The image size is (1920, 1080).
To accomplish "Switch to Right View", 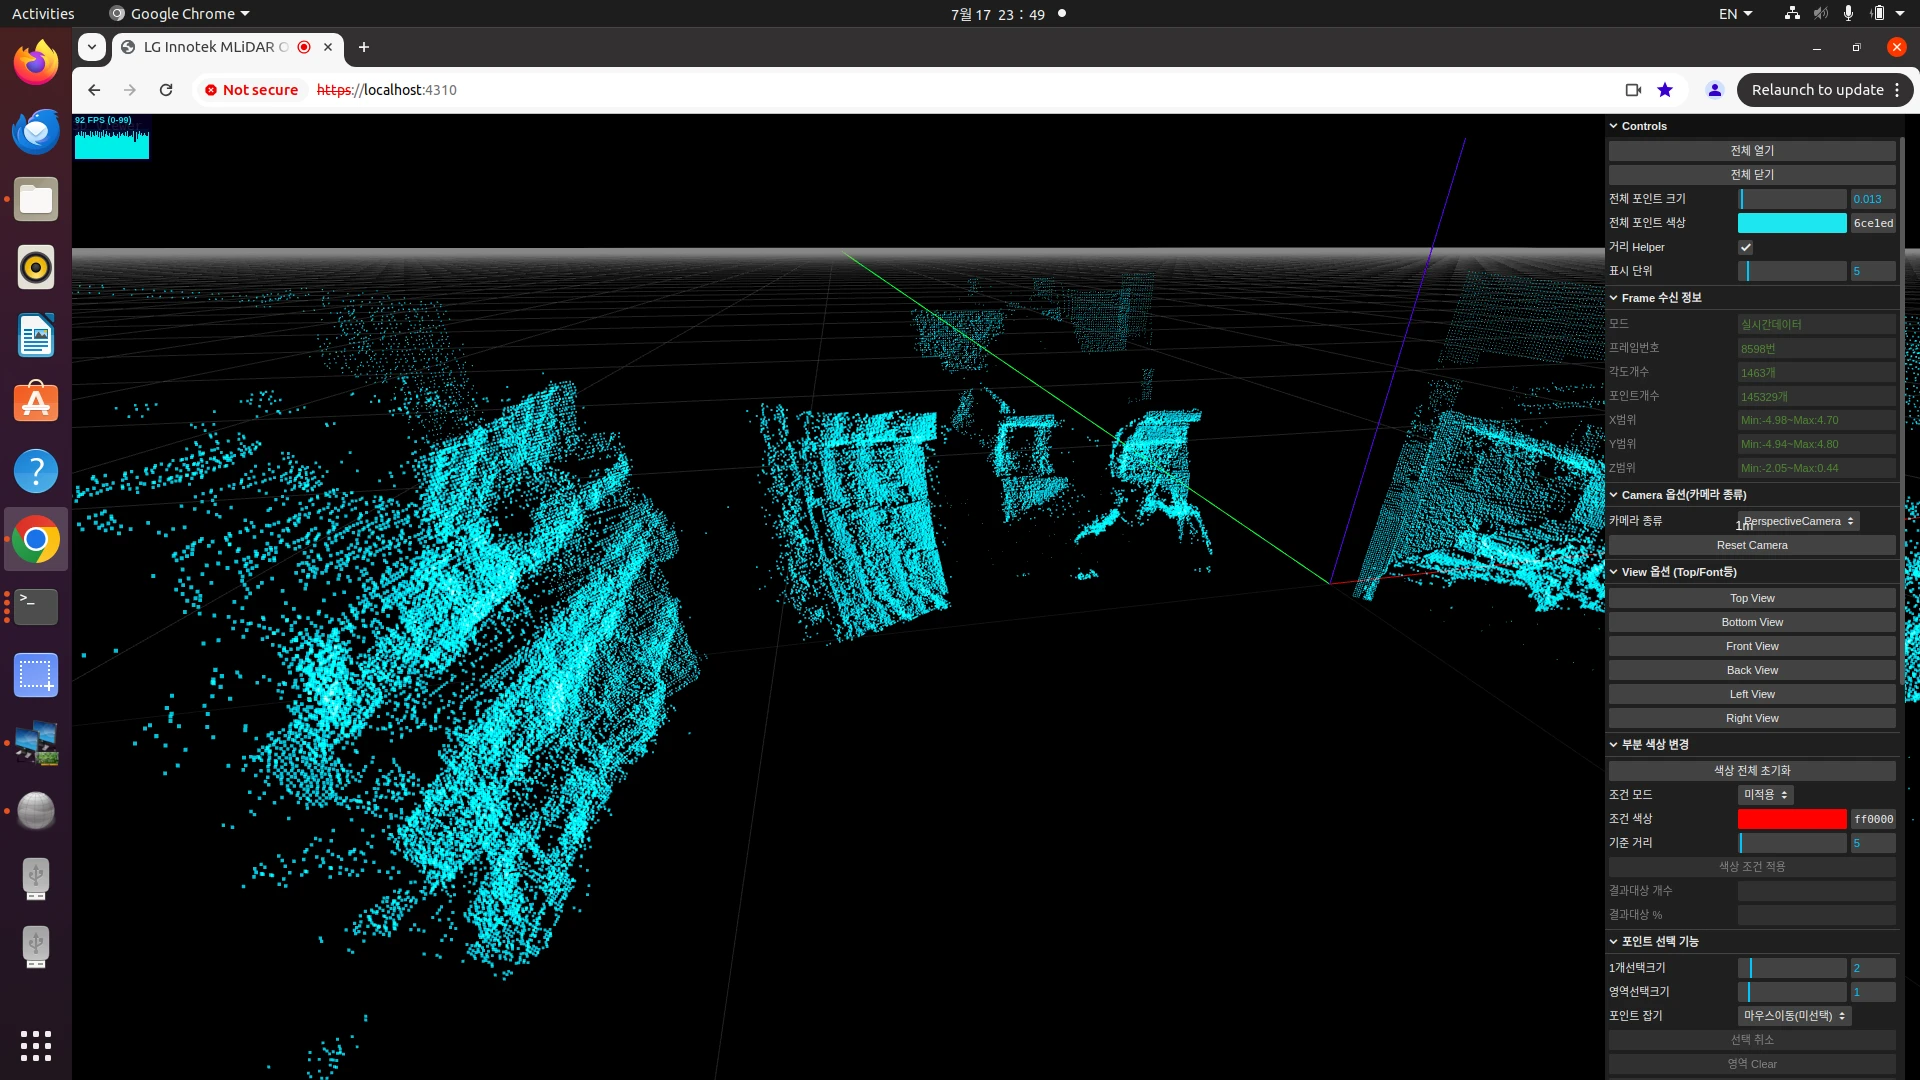I will pyautogui.click(x=1752, y=719).
